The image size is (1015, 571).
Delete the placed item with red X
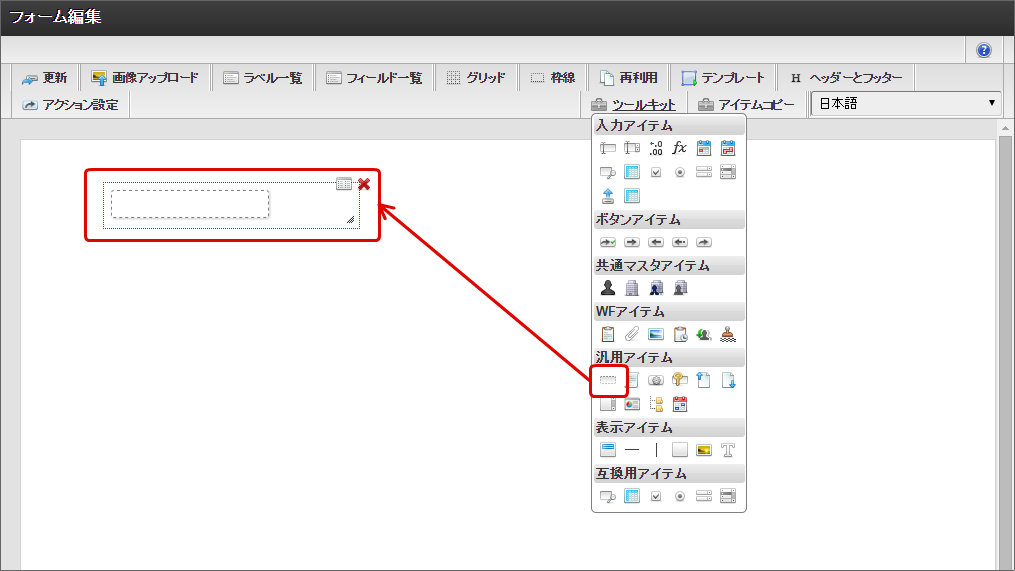[x=364, y=185]
